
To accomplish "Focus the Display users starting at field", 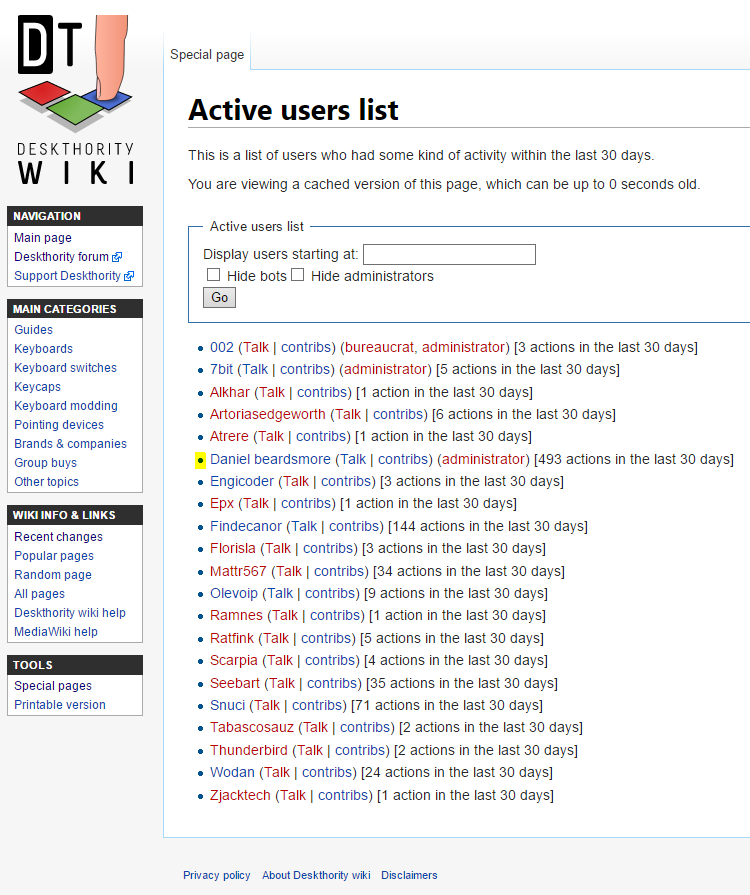I will coord(449,254).
